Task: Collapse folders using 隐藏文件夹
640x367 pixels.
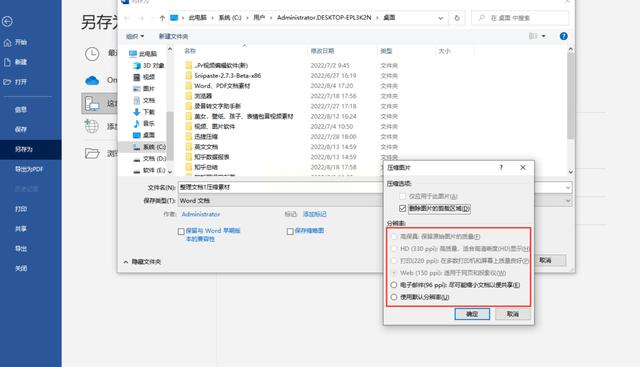Action: point(142,262)
